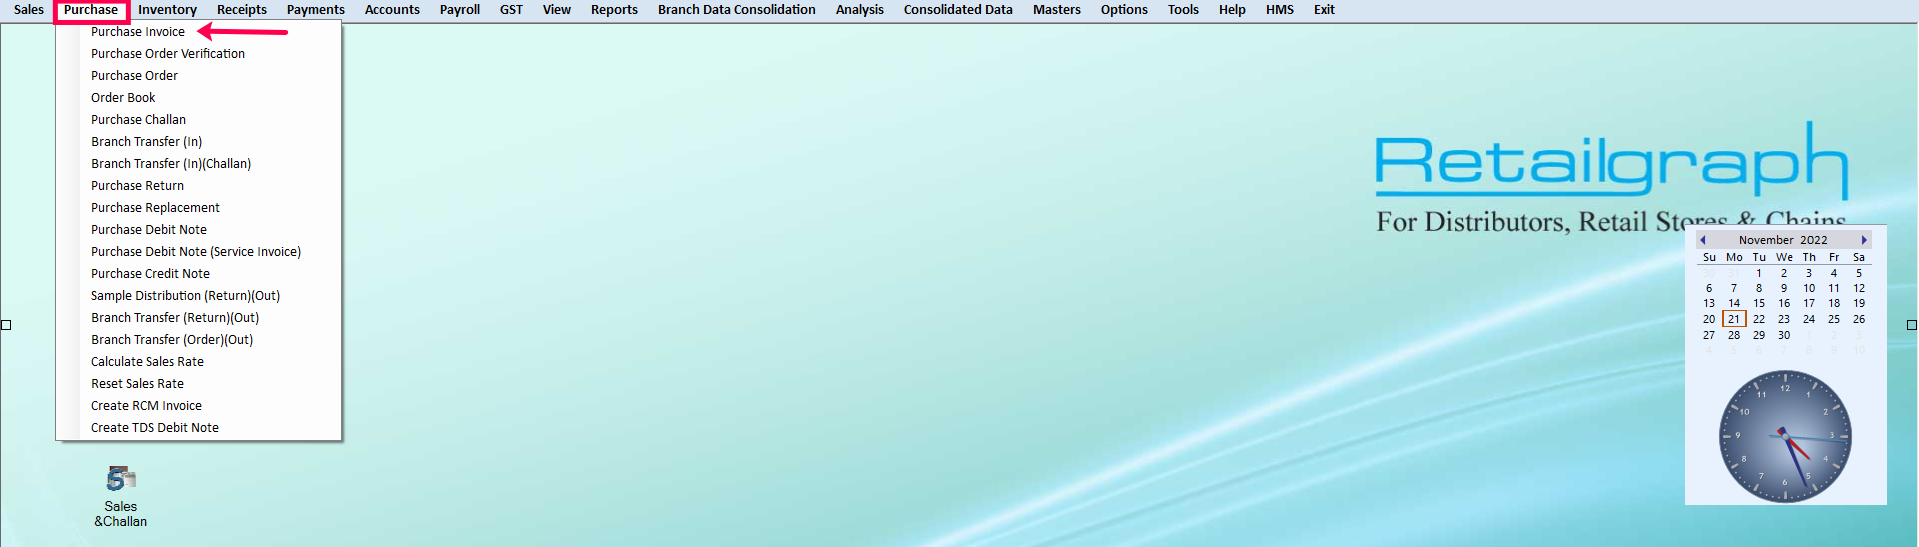Image resolution: width=1919 pixels, height=547 pixels.
Task: Open the Sales & Challan desktop shortcut
Action: pos(120,497)
